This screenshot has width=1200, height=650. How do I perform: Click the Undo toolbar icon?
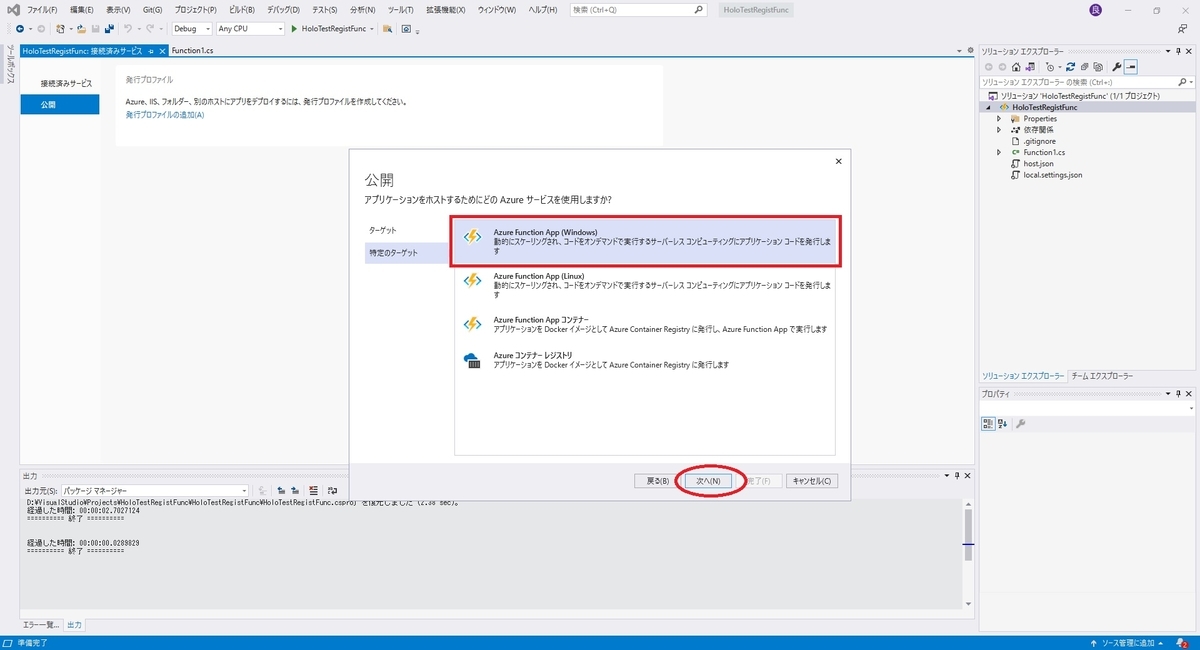128,28
